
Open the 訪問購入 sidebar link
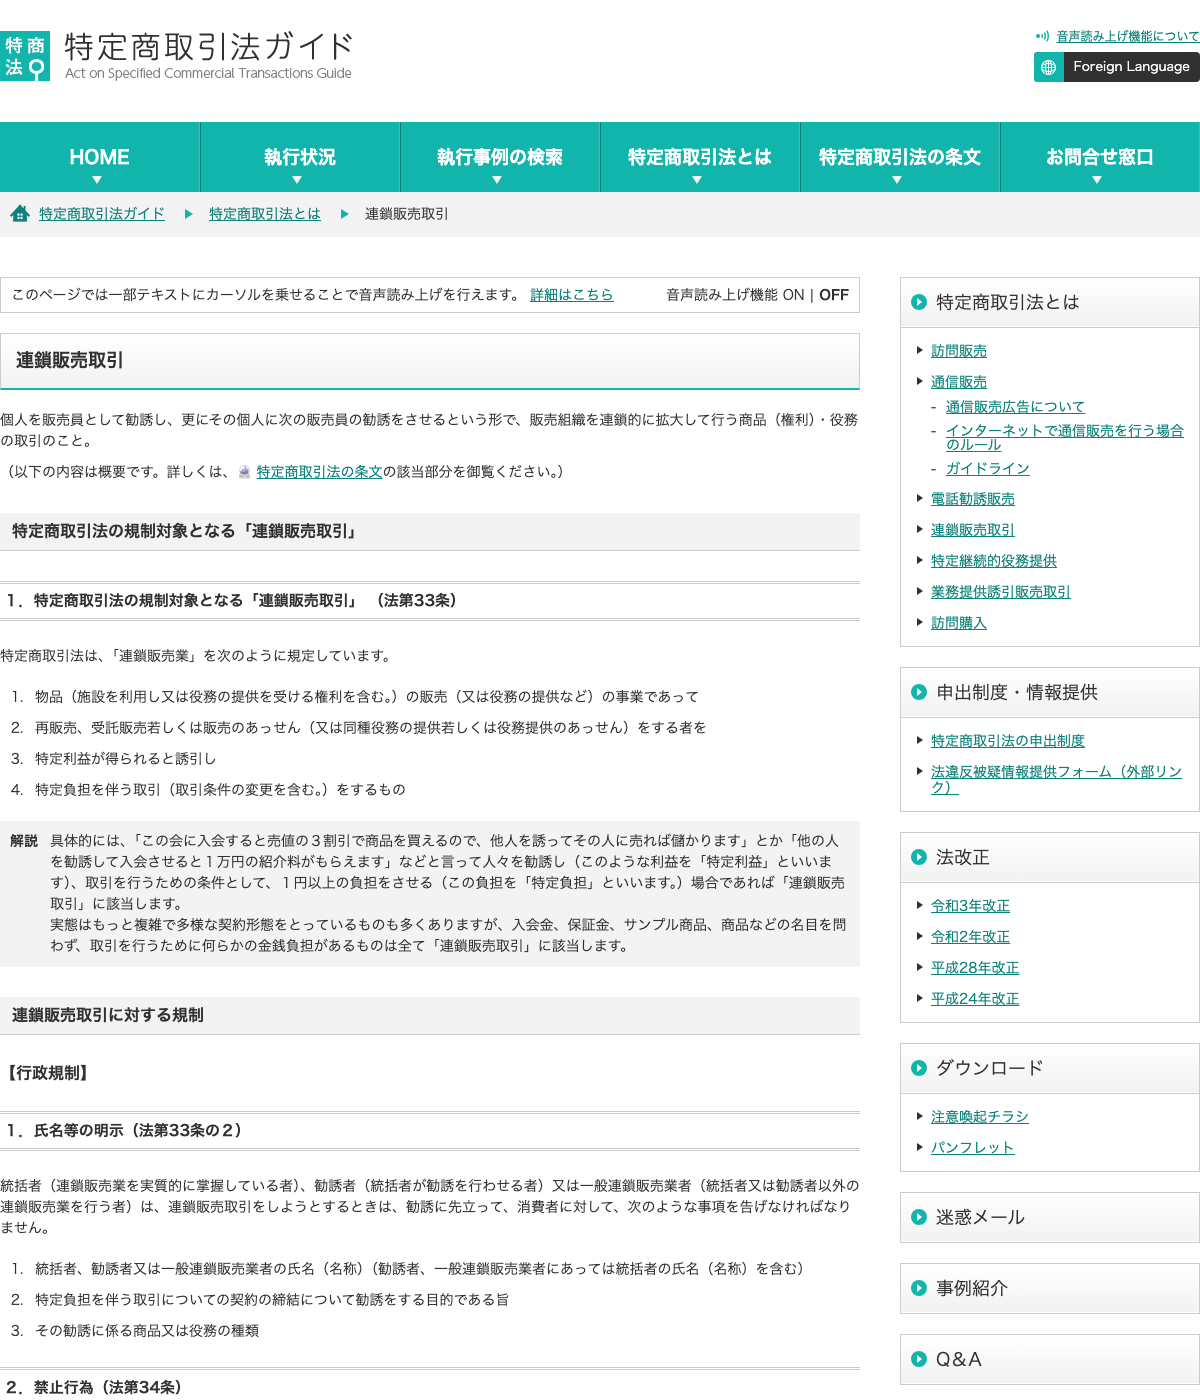tap(959, 623)
